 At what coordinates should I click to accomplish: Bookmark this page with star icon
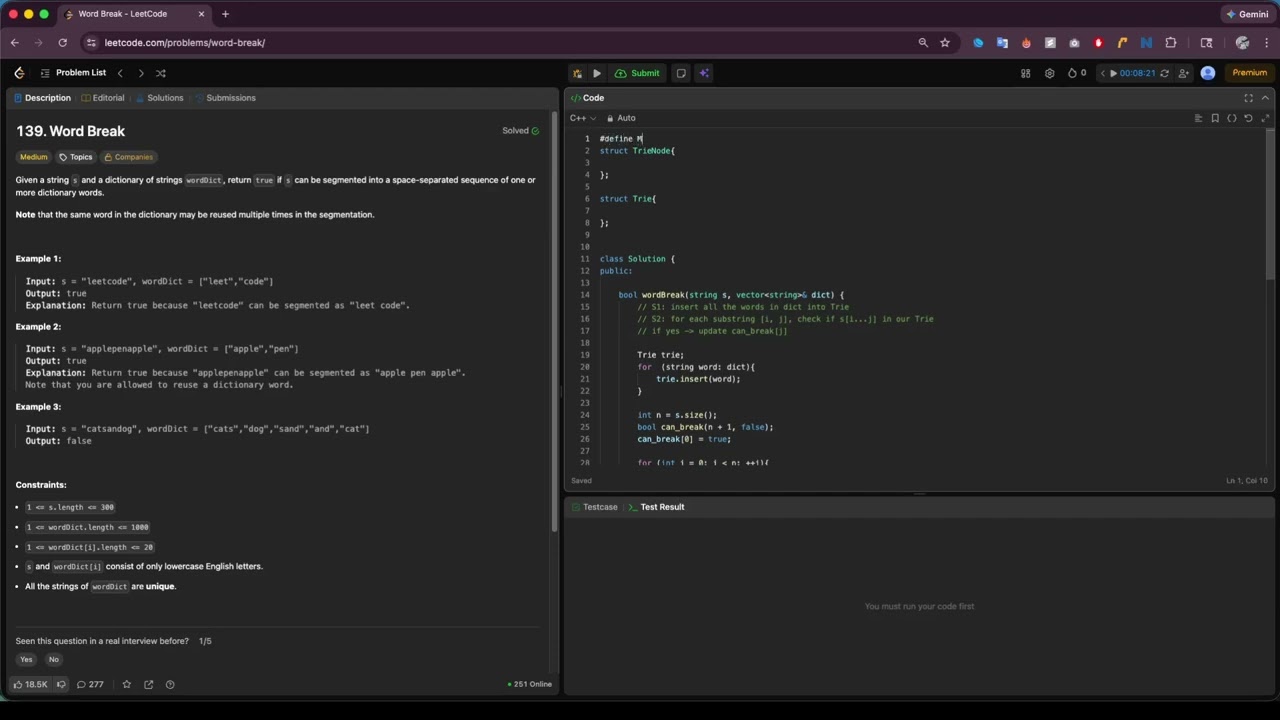click(945, 43)
